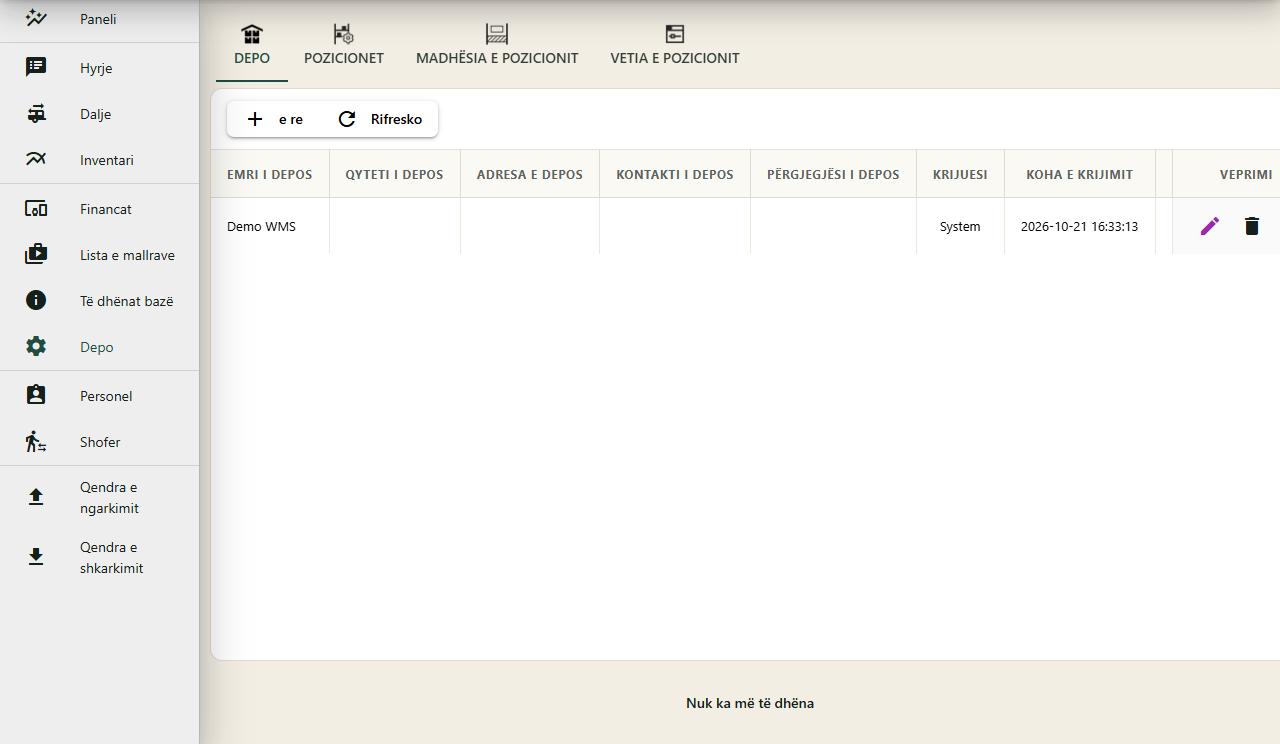Click the Dalje truck icon
The width and height of the screenshot is (1280, 744).
pos(36,114)
